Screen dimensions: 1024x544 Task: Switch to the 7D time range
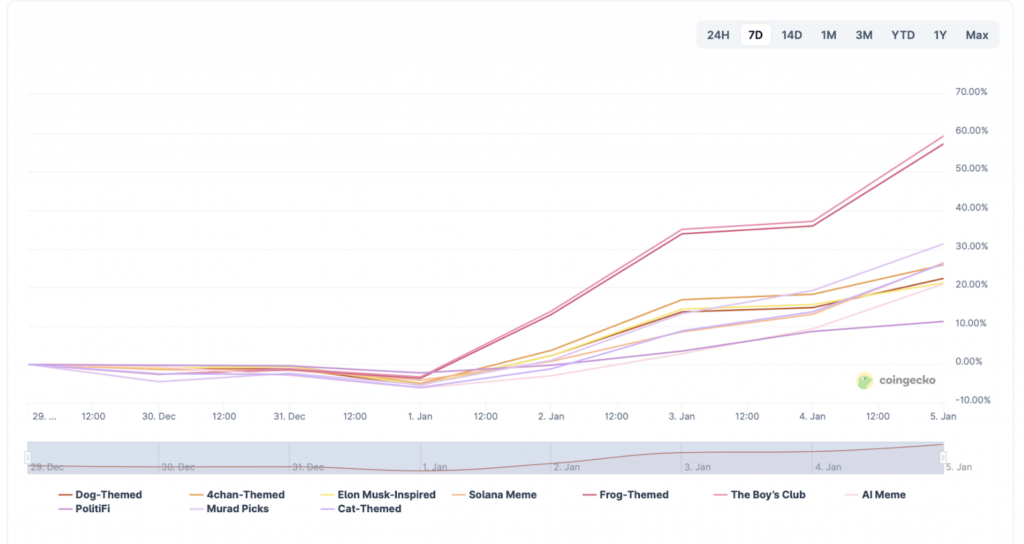[x=755, y=35]
